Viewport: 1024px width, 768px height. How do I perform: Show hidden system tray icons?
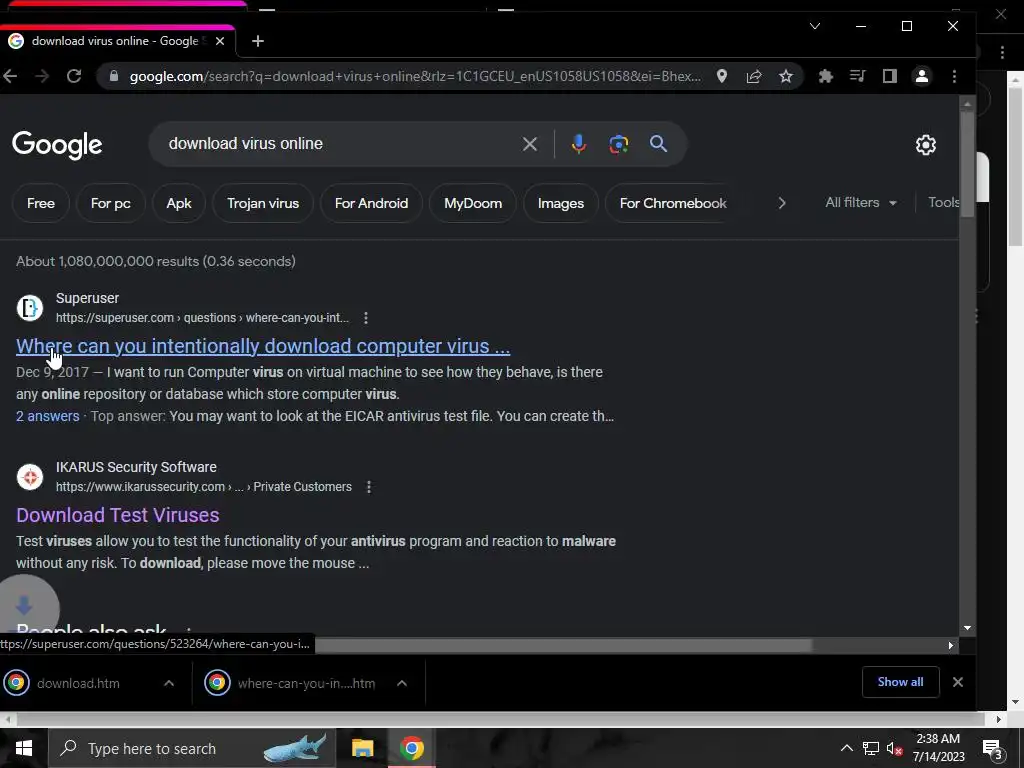846,748
